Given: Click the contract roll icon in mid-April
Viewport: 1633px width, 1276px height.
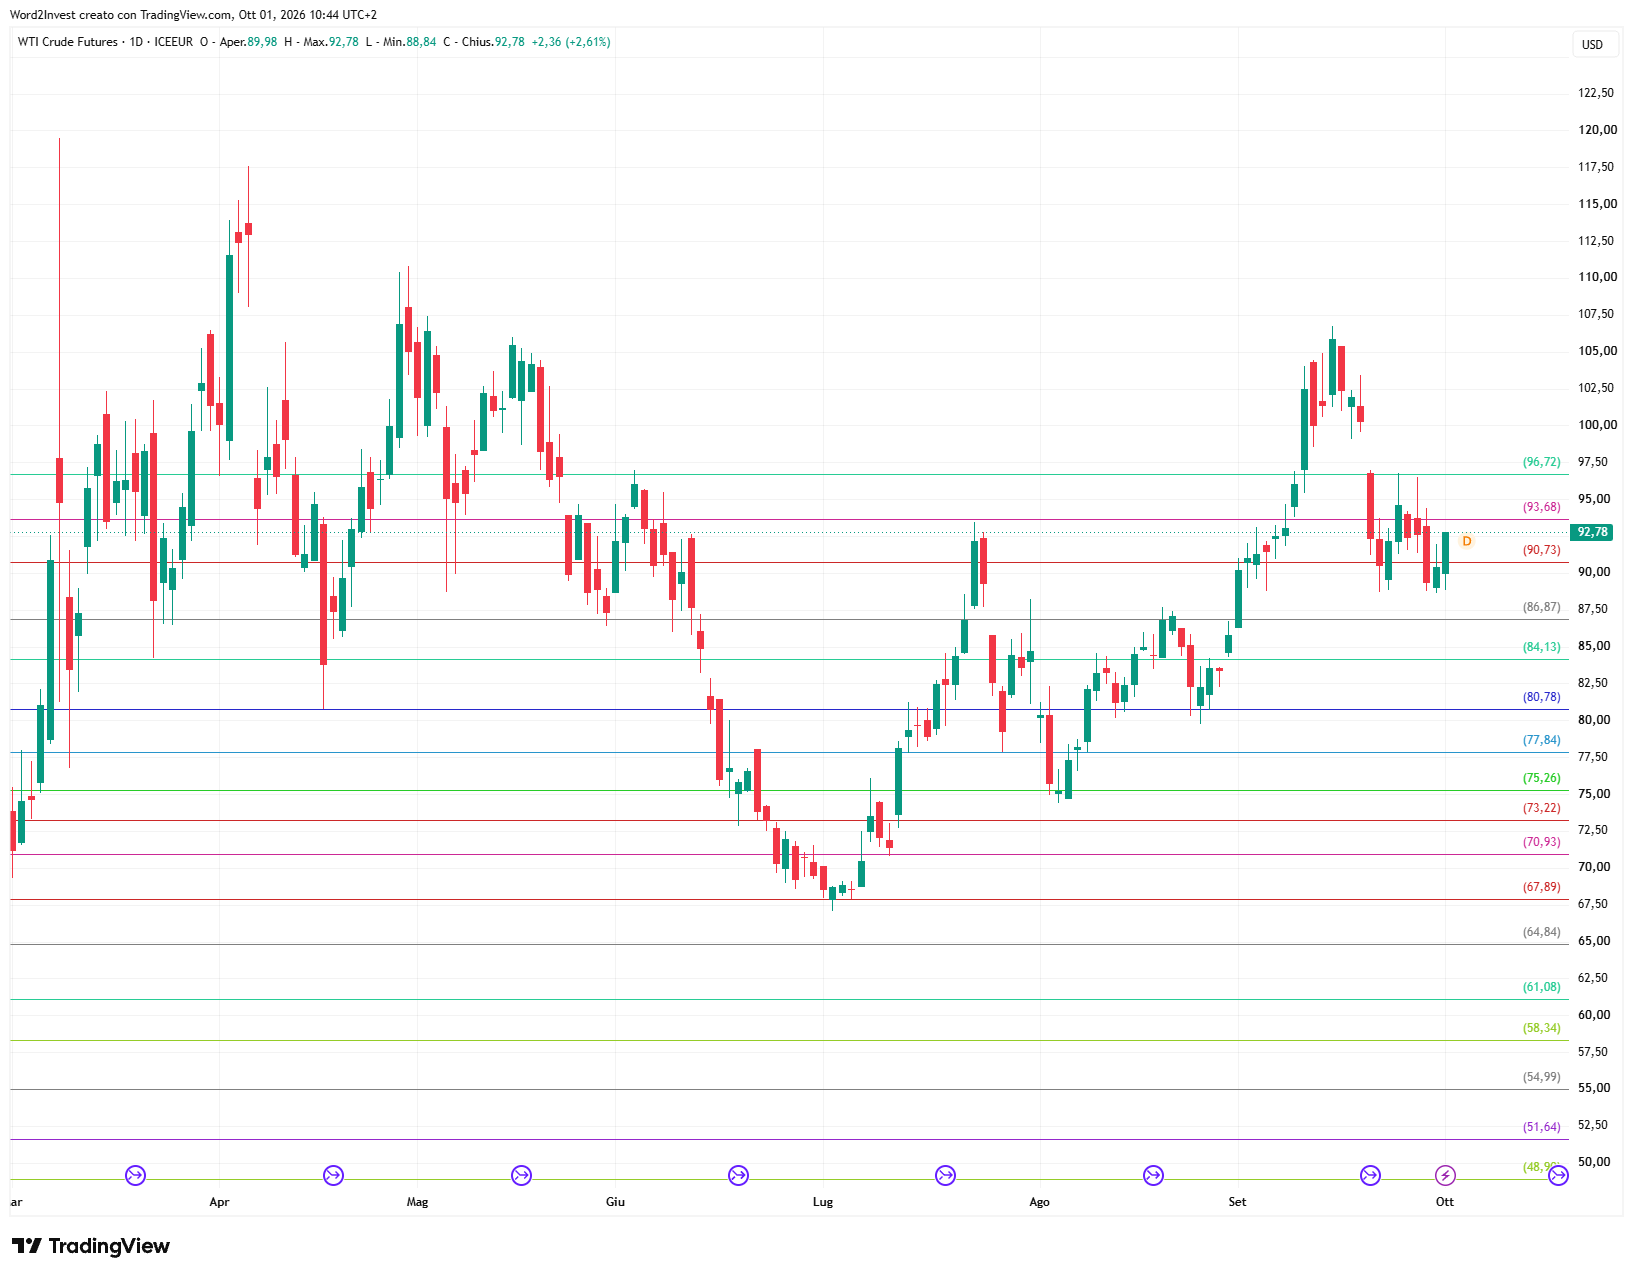Looking at the screenshot, I should click(x=334, y=1175).
